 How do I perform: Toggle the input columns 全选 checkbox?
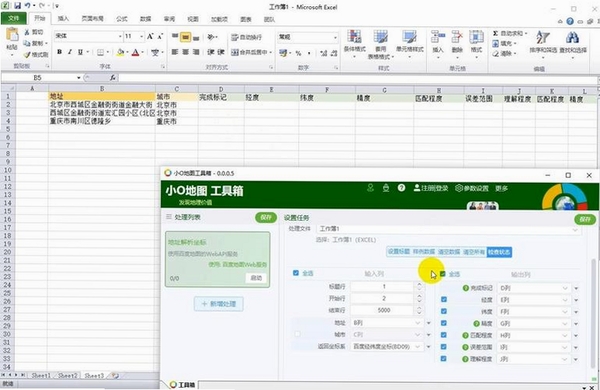point(295,273)
